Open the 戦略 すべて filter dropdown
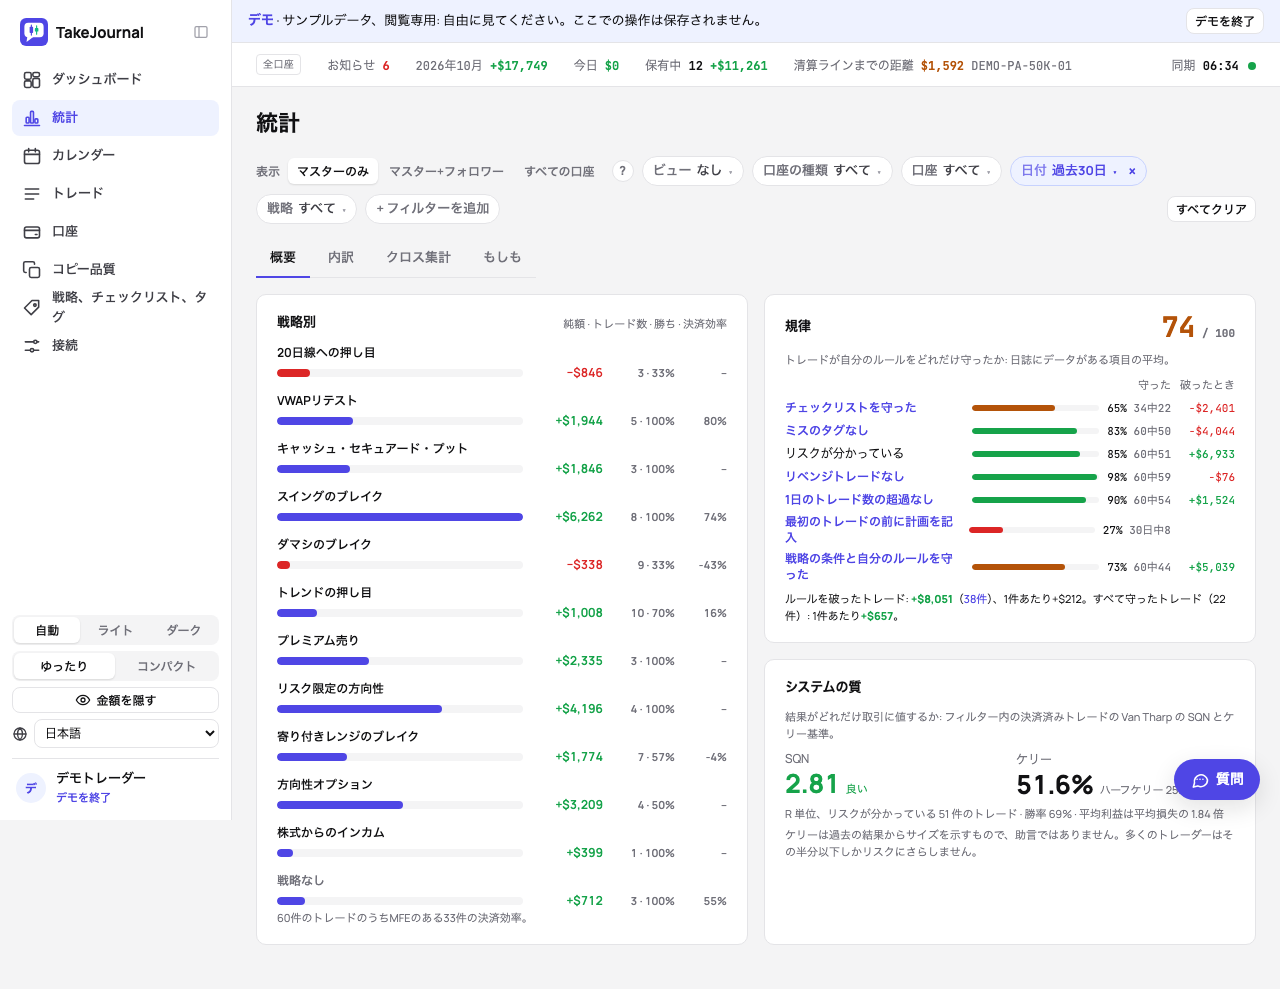The image size is (1280, 989). (x=307, y=209)
